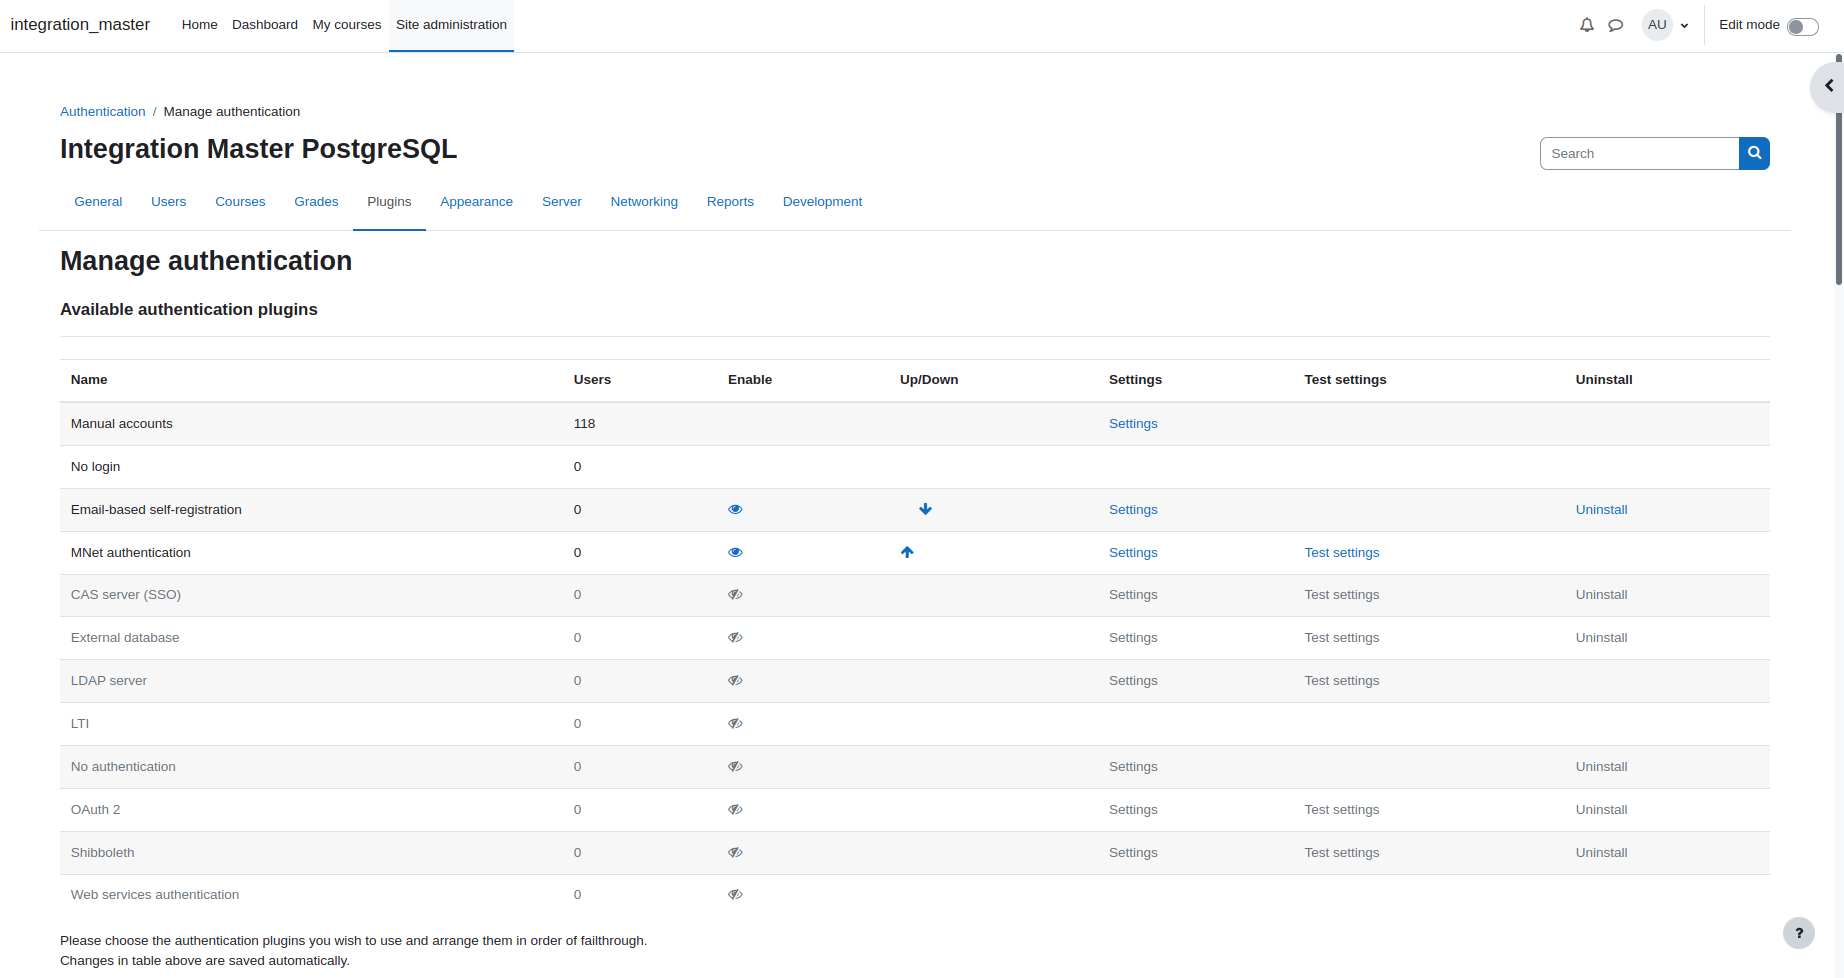Enable CAS server (SSO) plugin

pyautogui.click(x=735, y=594)
